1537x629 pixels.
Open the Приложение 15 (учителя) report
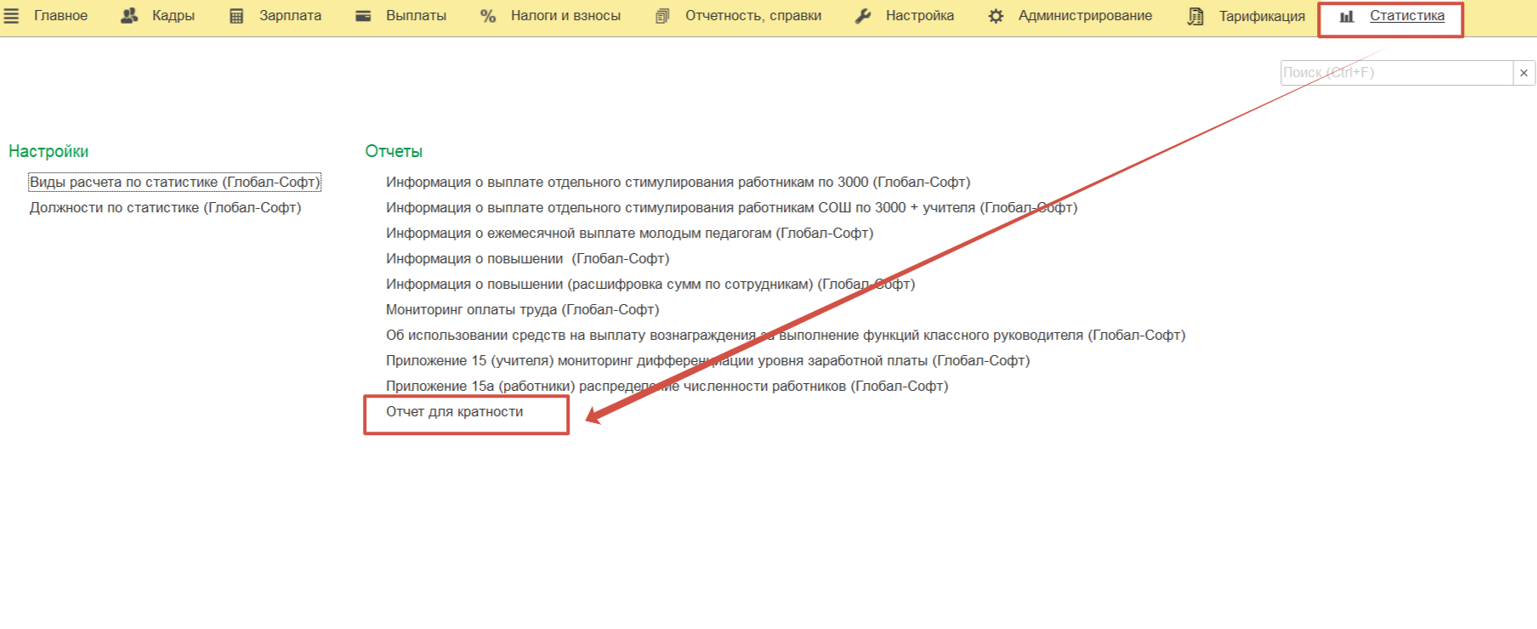pyautogui.click(x=707, y=360)
